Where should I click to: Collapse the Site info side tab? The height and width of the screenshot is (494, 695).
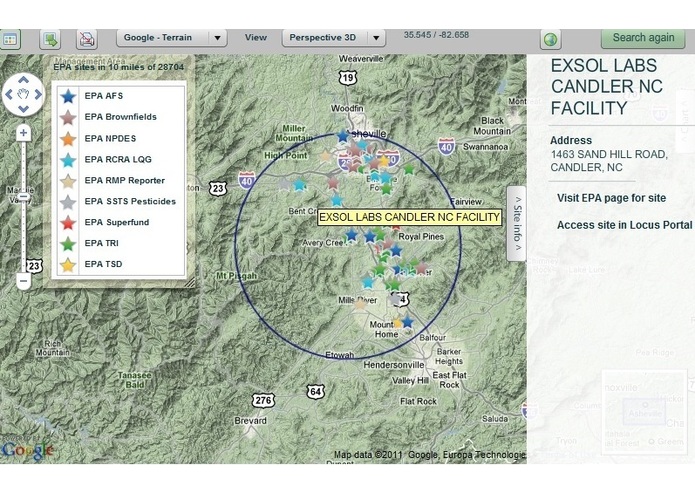pos(517,223)
